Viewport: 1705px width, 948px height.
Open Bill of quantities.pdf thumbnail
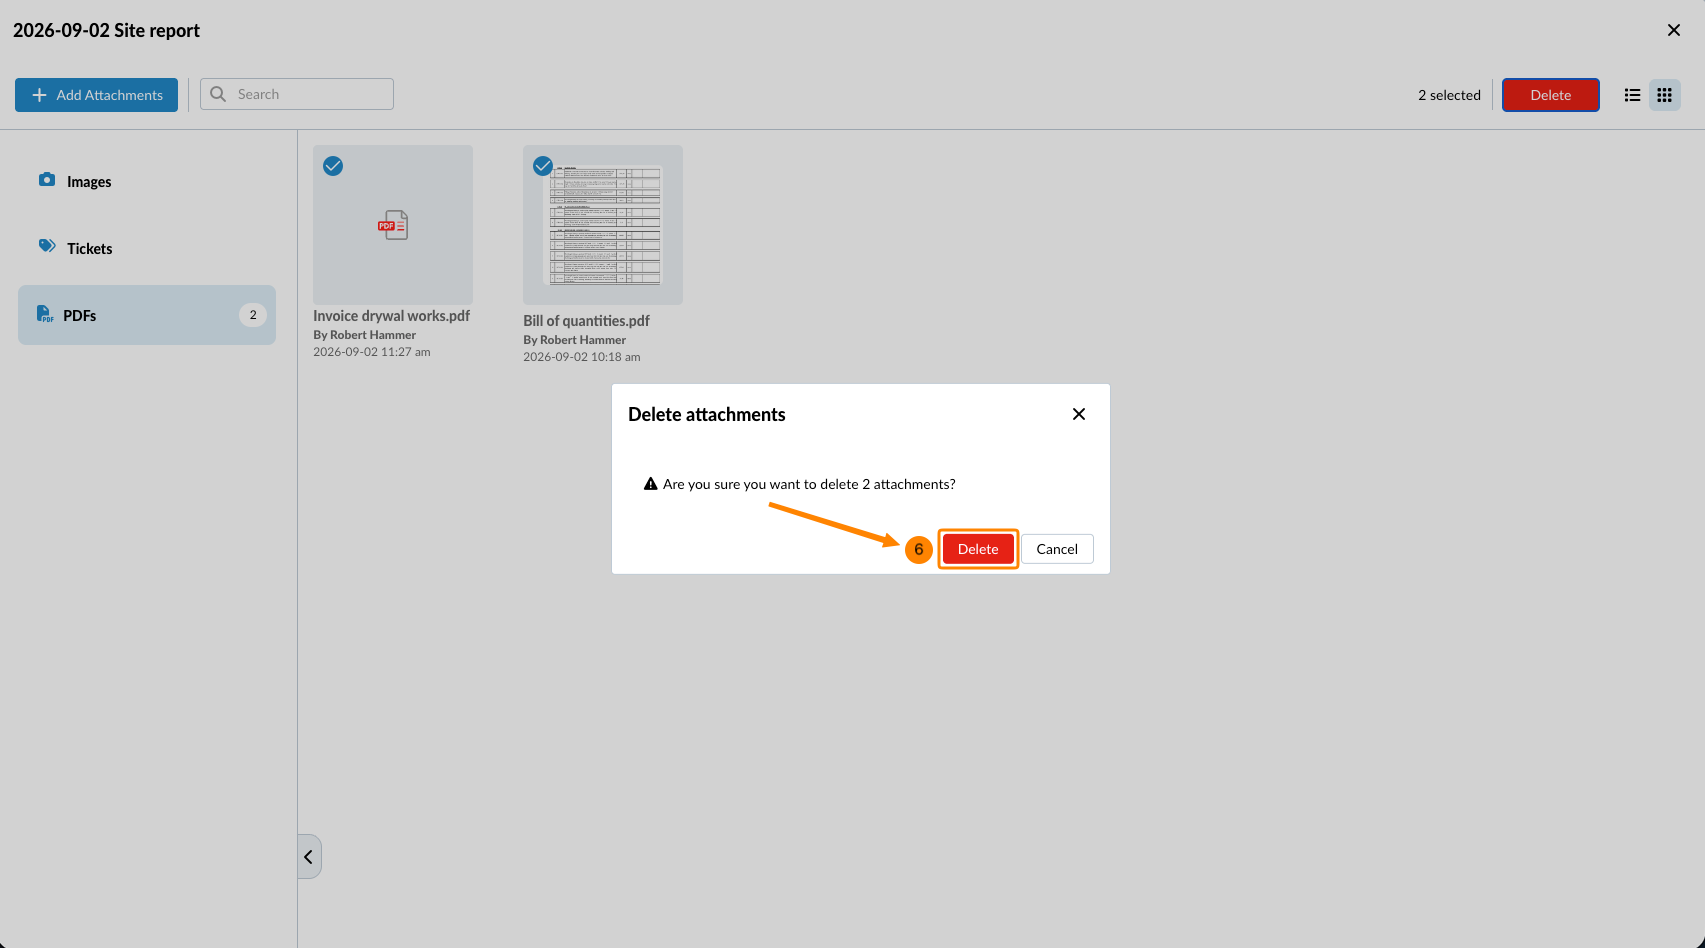click(x=603, y=225)
